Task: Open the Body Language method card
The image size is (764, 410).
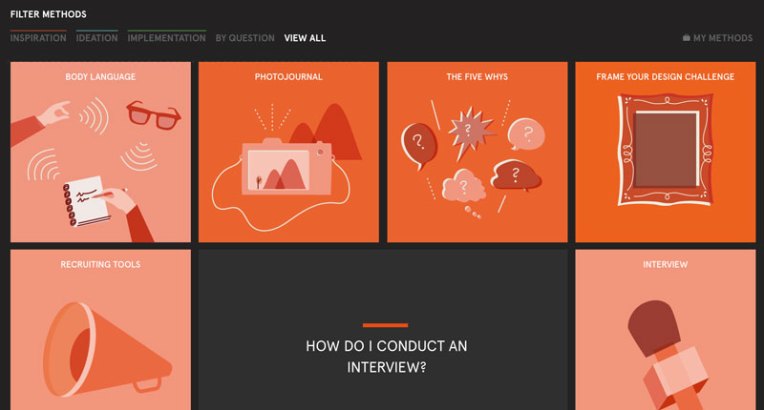Action: 100,152
